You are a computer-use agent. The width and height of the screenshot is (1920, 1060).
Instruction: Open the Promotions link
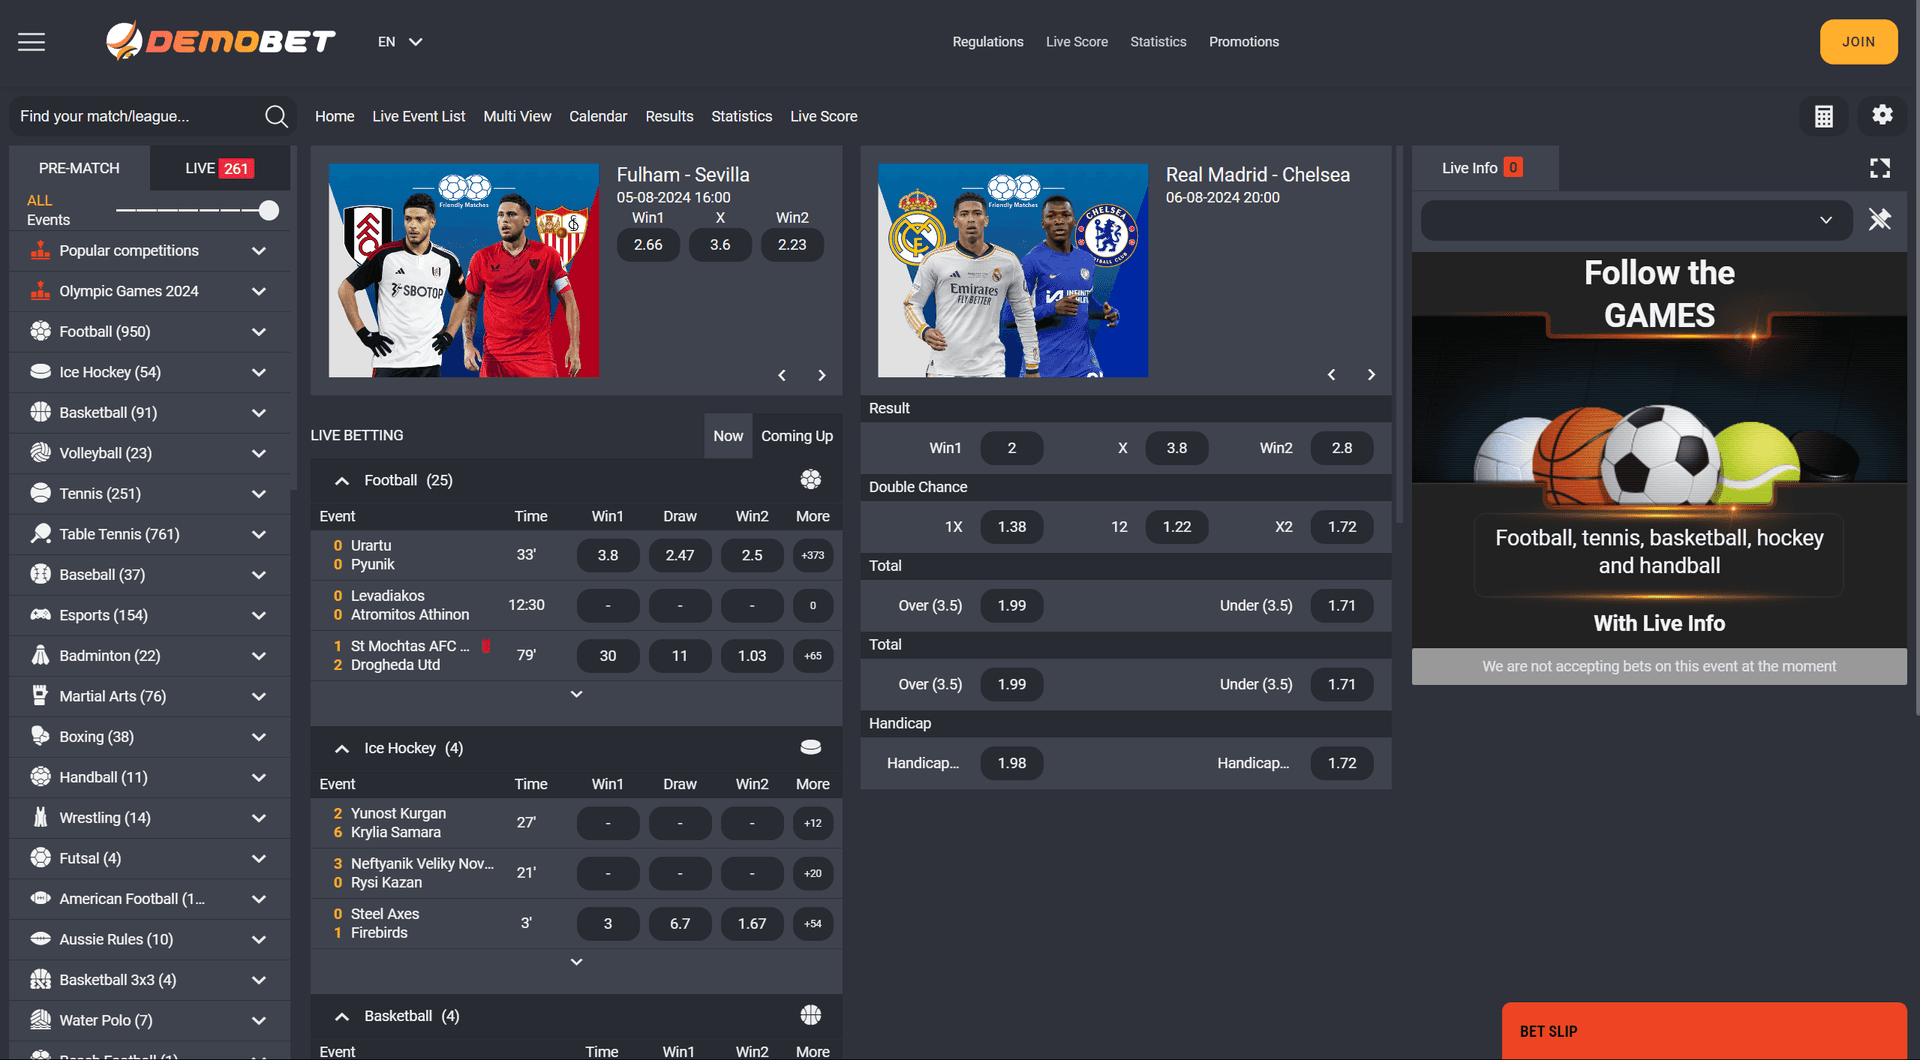click(x=1244, y=42)
